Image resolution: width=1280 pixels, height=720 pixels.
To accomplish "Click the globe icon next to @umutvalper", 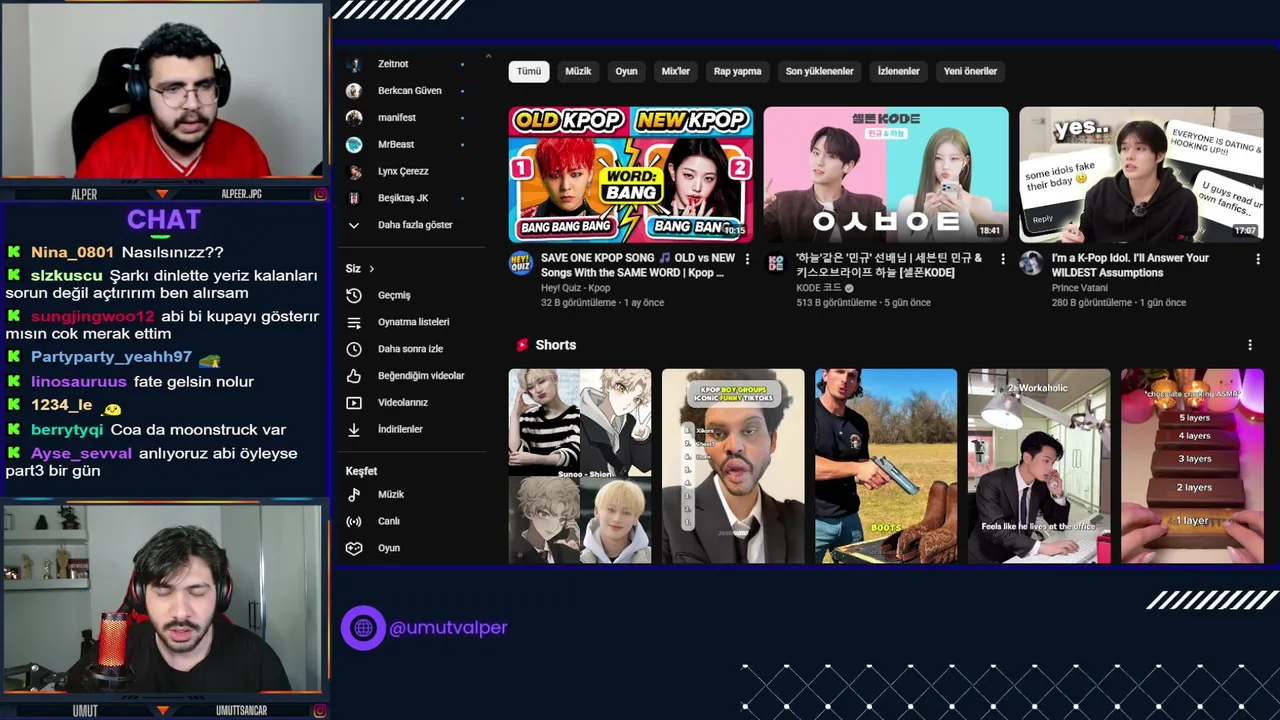I will coord(363,628).
